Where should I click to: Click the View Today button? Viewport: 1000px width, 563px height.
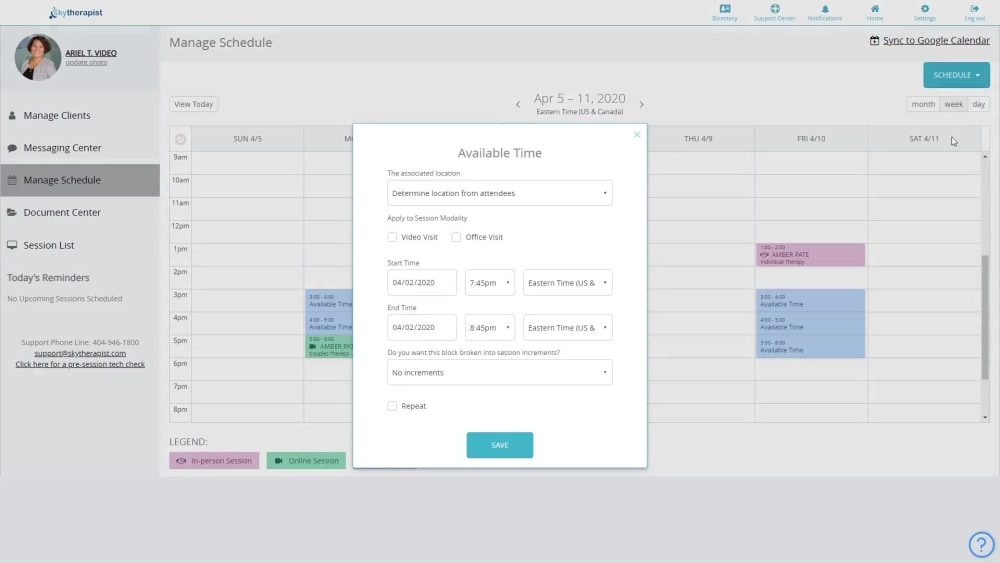click(193, 104)
